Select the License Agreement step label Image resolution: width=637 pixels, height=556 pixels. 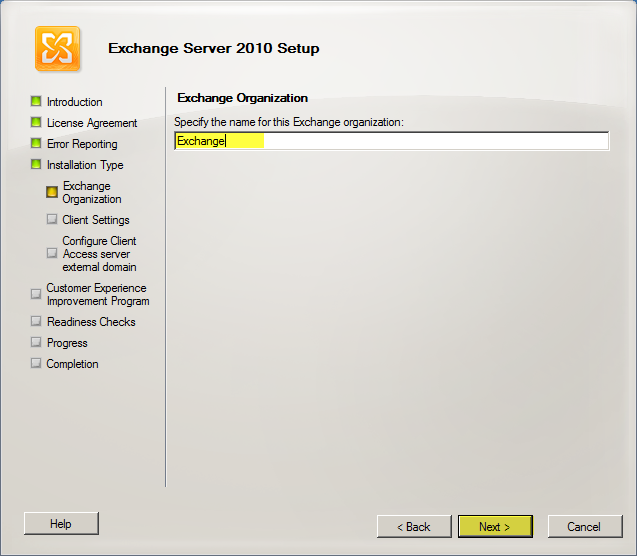(92, 123)
